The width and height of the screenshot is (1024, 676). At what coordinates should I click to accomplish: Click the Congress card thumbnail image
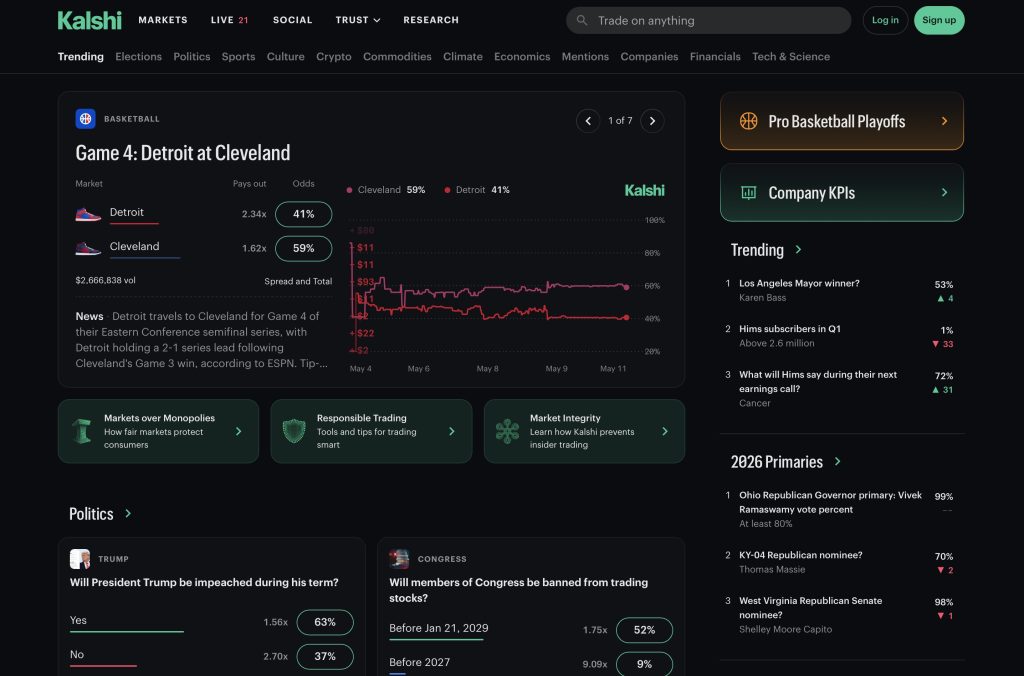click(x=399, y=559)
